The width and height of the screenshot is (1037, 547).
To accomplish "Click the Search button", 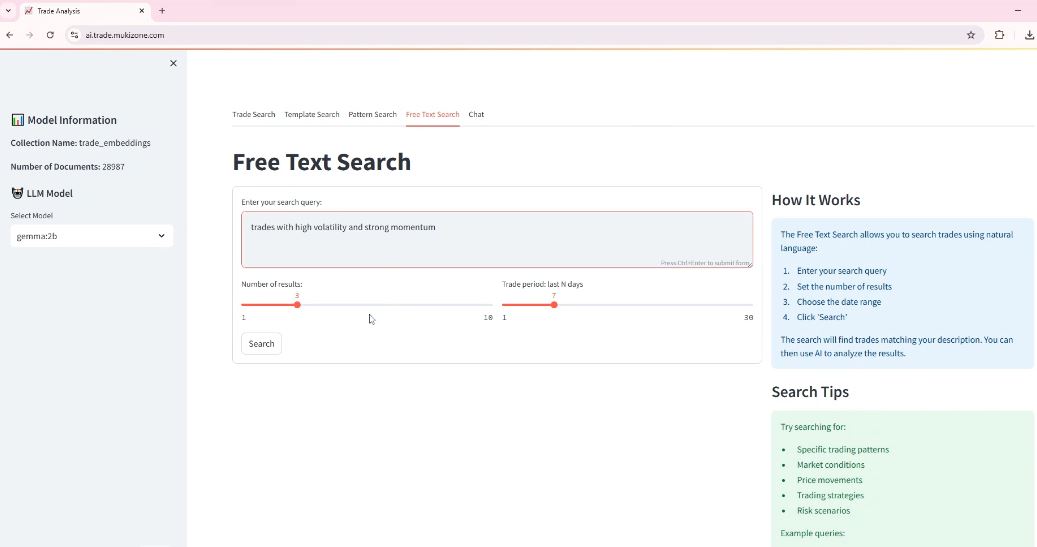I will click(261, 344).
